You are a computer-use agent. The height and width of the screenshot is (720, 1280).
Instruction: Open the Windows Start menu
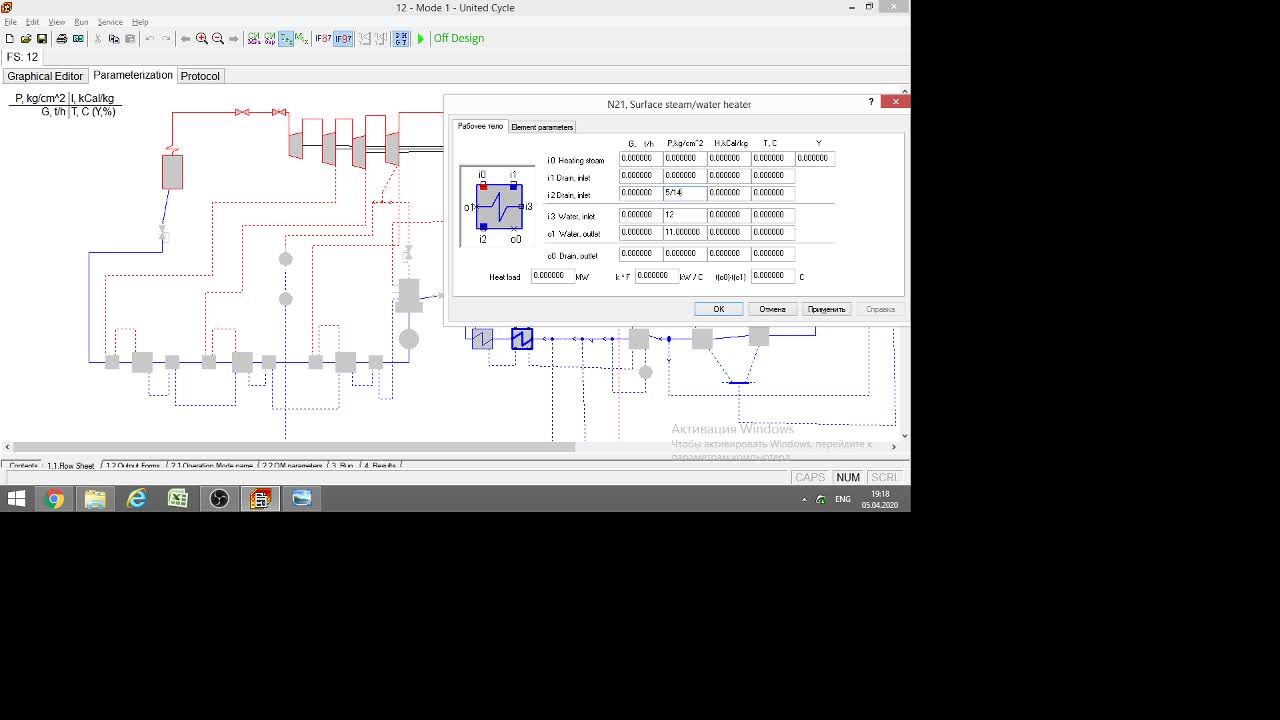(16, 498)
